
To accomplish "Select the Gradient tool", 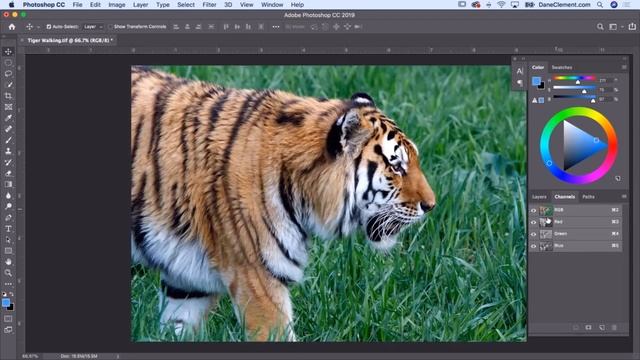I will click(8, 184).
